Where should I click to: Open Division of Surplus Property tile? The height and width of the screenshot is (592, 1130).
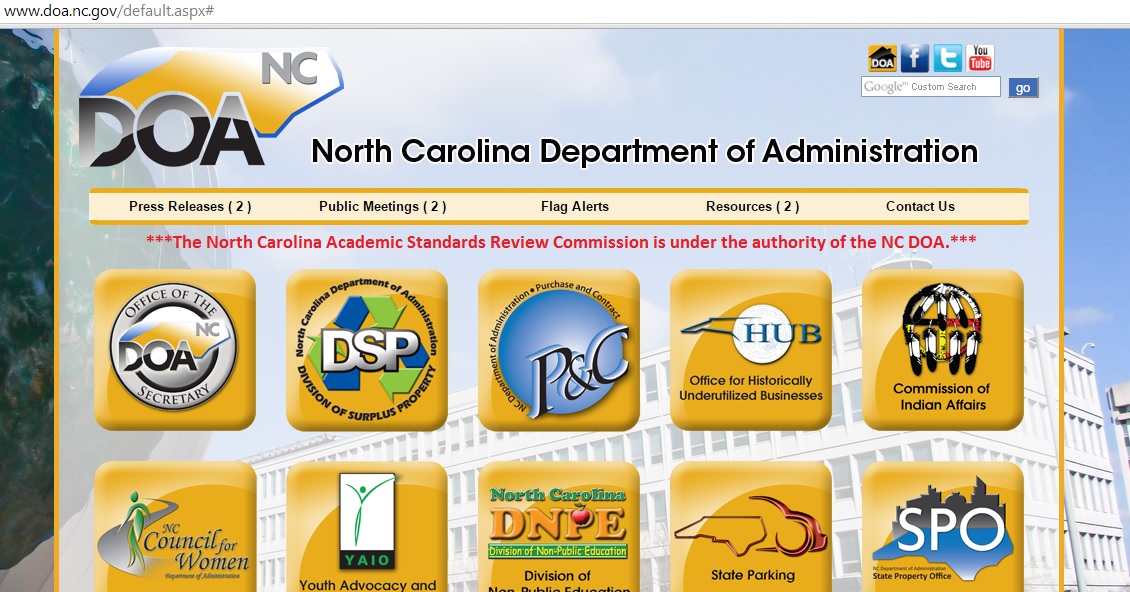367,350
